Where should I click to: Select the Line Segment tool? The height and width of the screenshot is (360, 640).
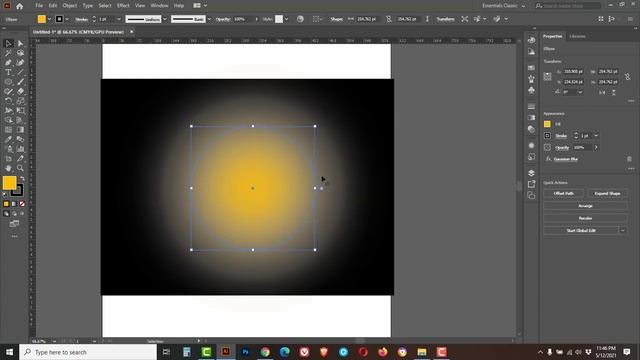pyautogui.click(x=20, y=72)
